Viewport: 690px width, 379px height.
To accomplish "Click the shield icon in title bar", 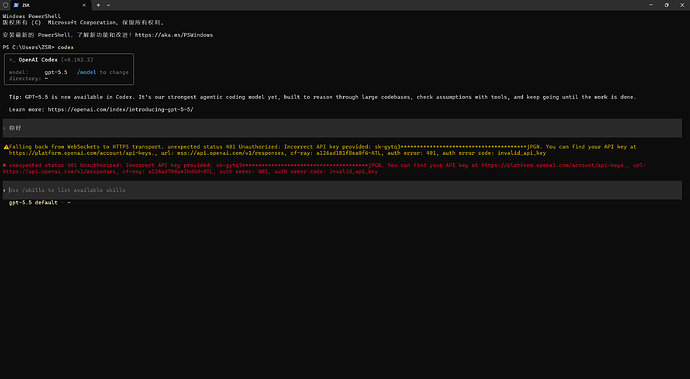I will (5, 5).
